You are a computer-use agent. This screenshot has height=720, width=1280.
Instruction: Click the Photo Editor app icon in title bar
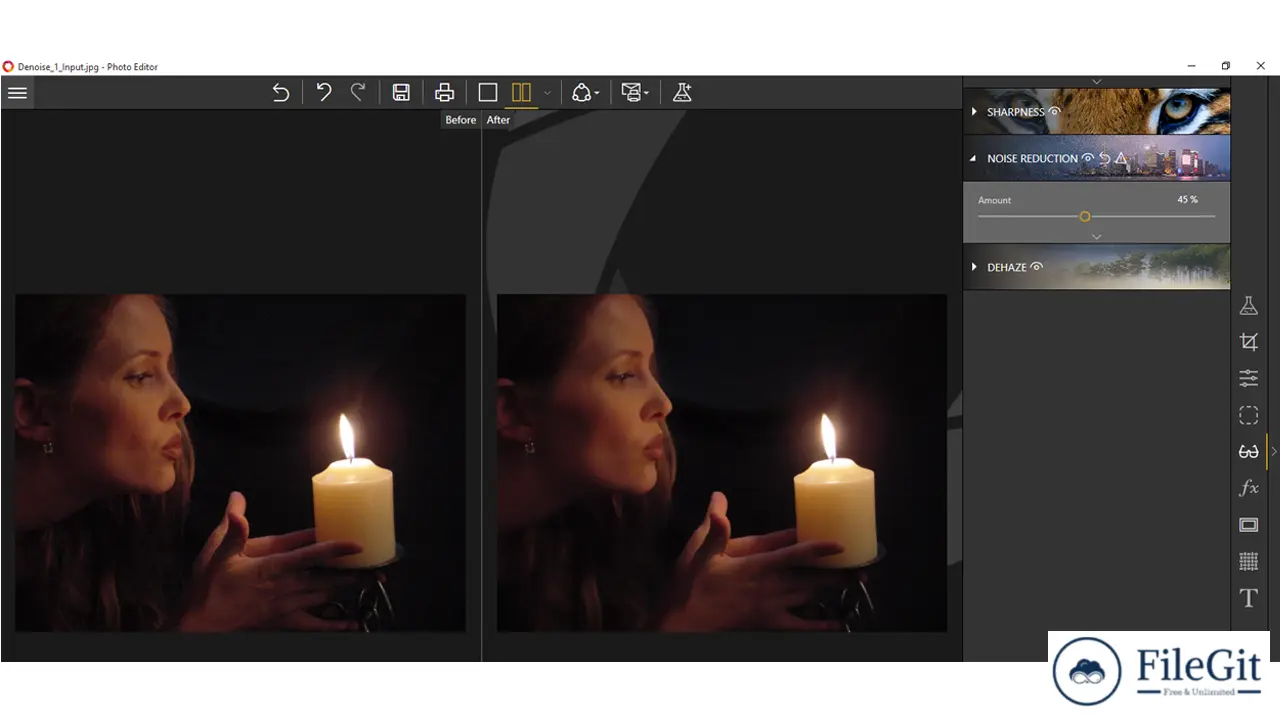pos(8,66)
